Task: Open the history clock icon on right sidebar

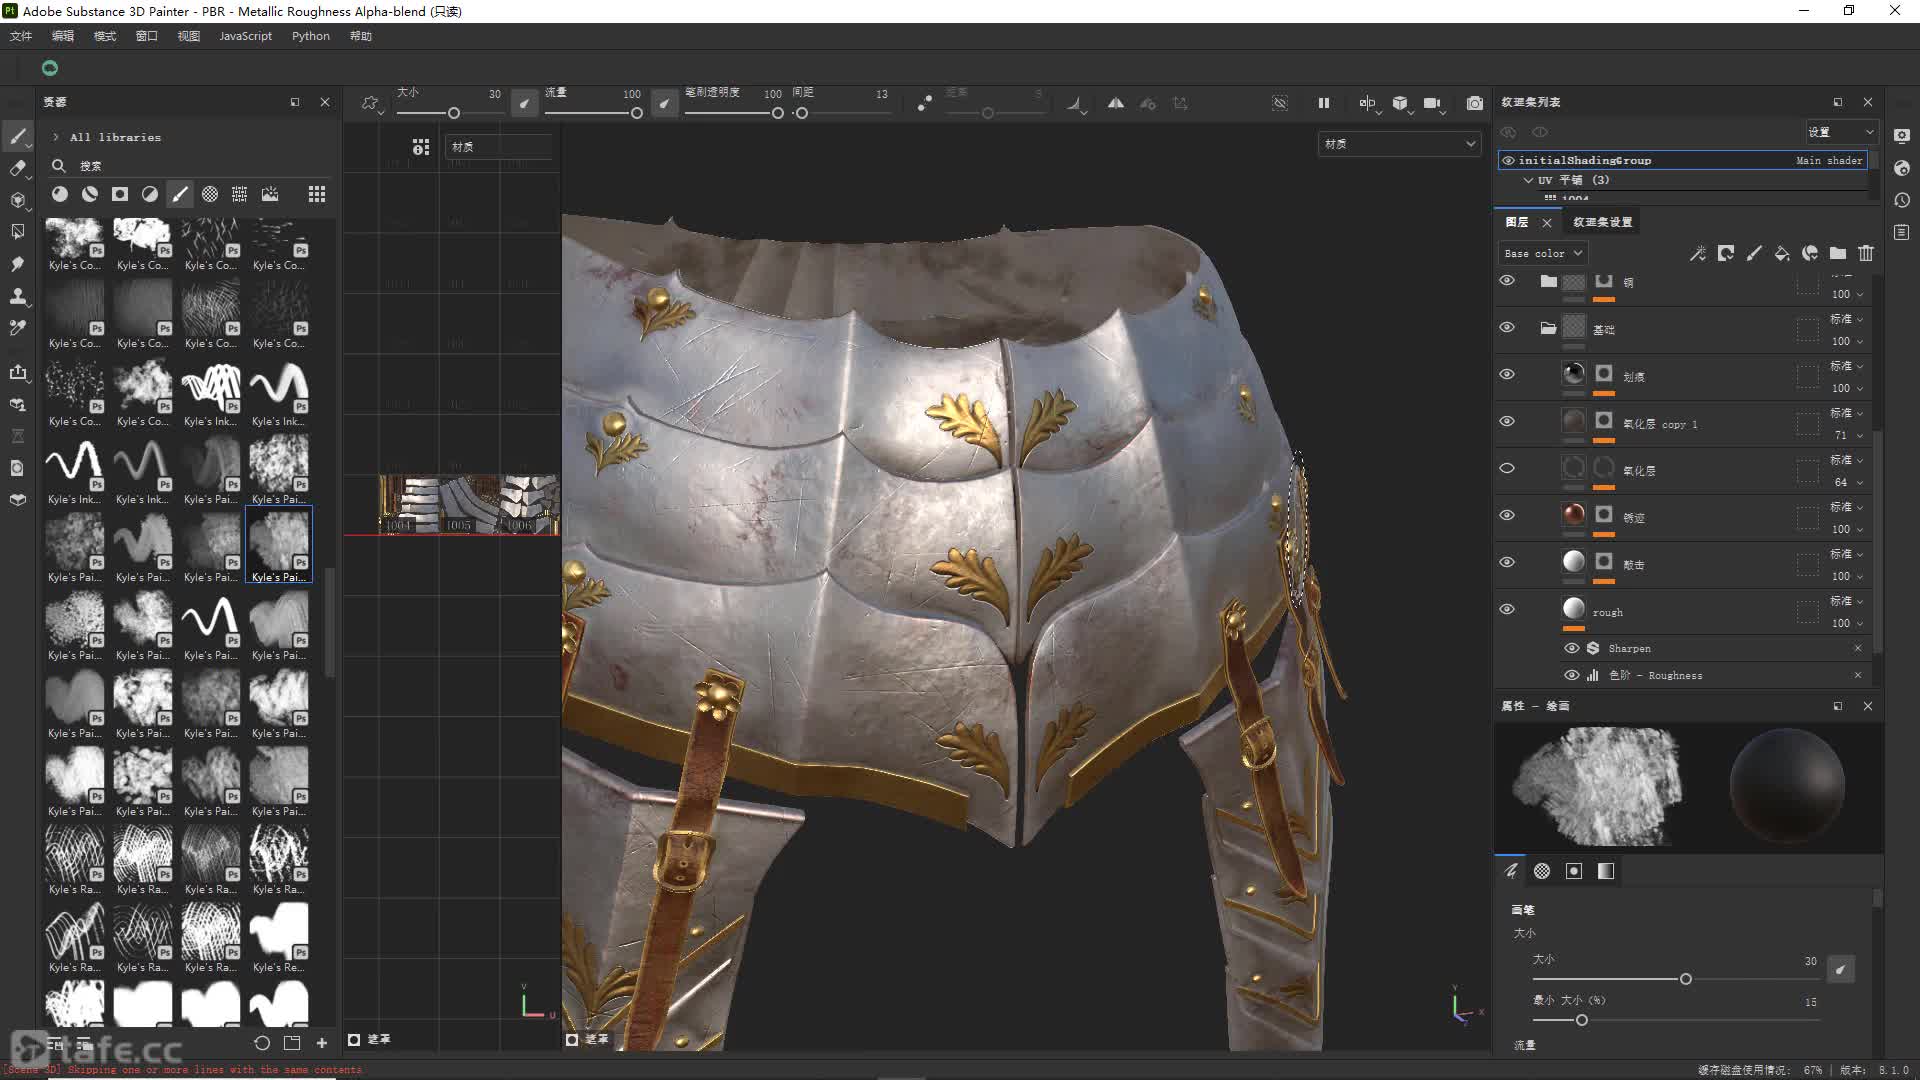Action: (1902, 200)
